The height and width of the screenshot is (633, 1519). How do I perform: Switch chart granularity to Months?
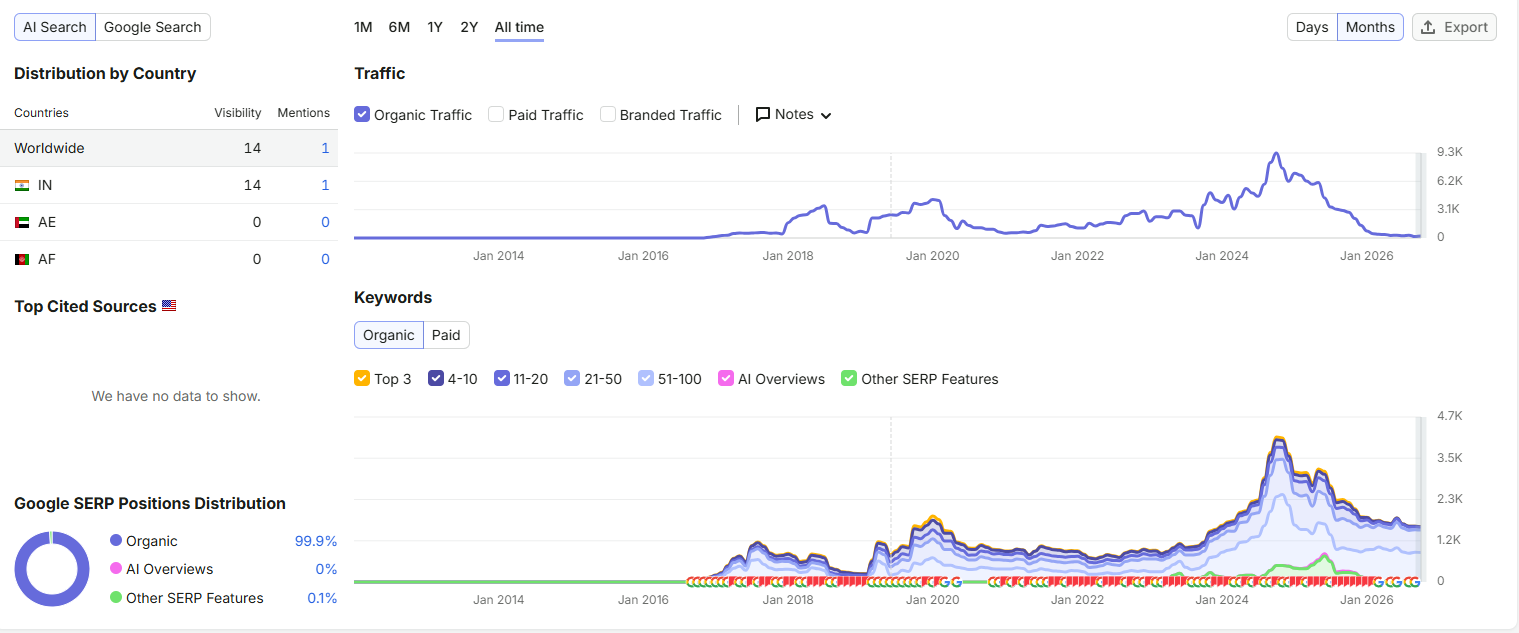pos(1370,27)
